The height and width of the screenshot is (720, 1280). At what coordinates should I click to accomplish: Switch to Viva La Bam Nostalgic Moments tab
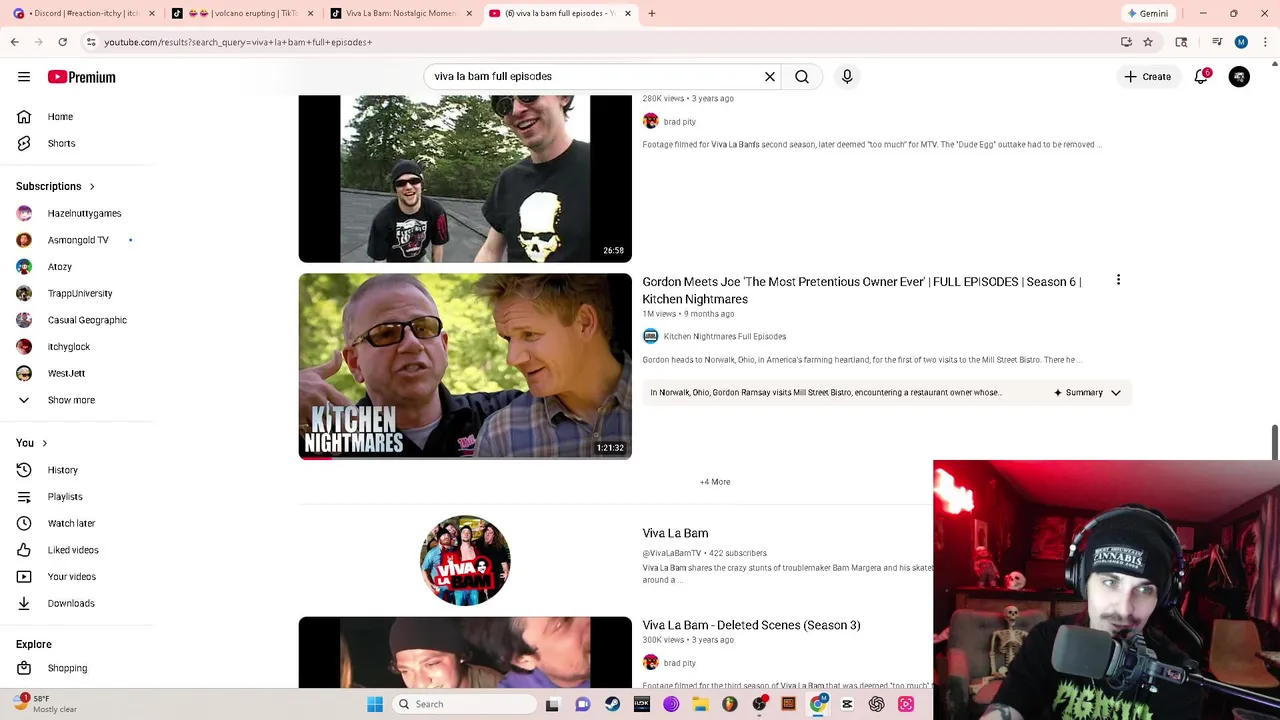point(402,13)
